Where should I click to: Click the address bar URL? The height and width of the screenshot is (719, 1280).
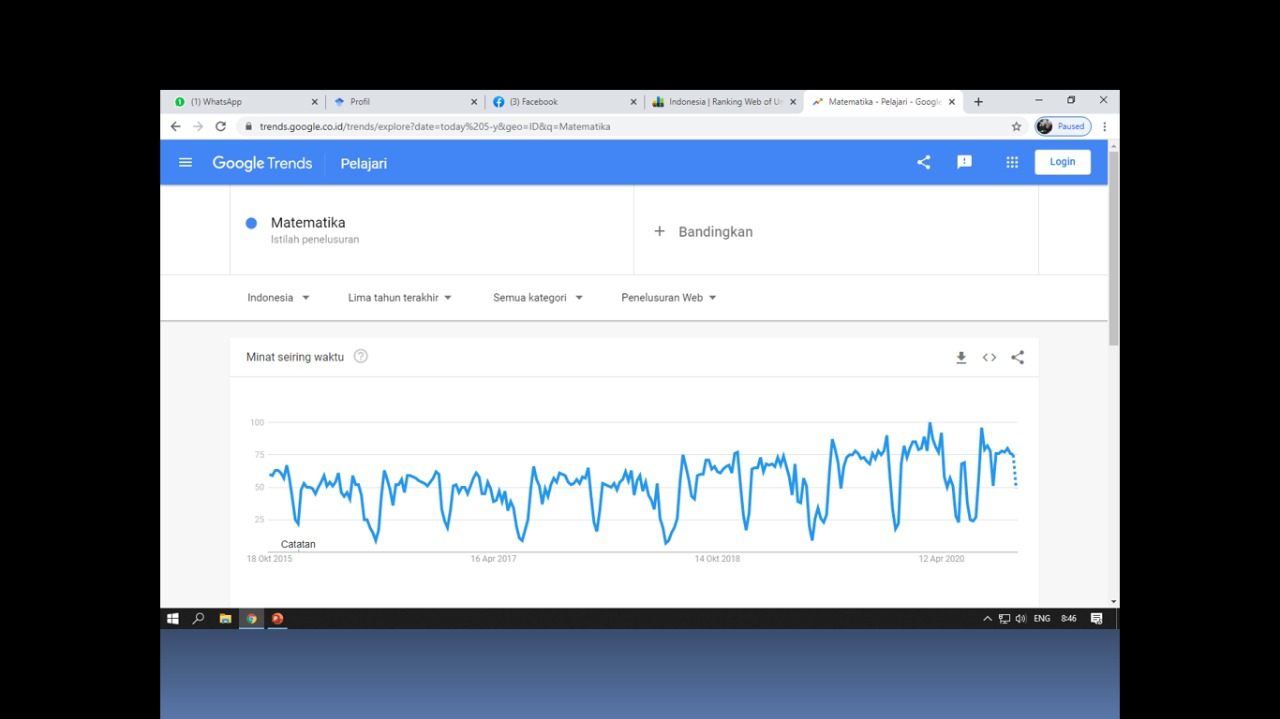coord(435,127)
